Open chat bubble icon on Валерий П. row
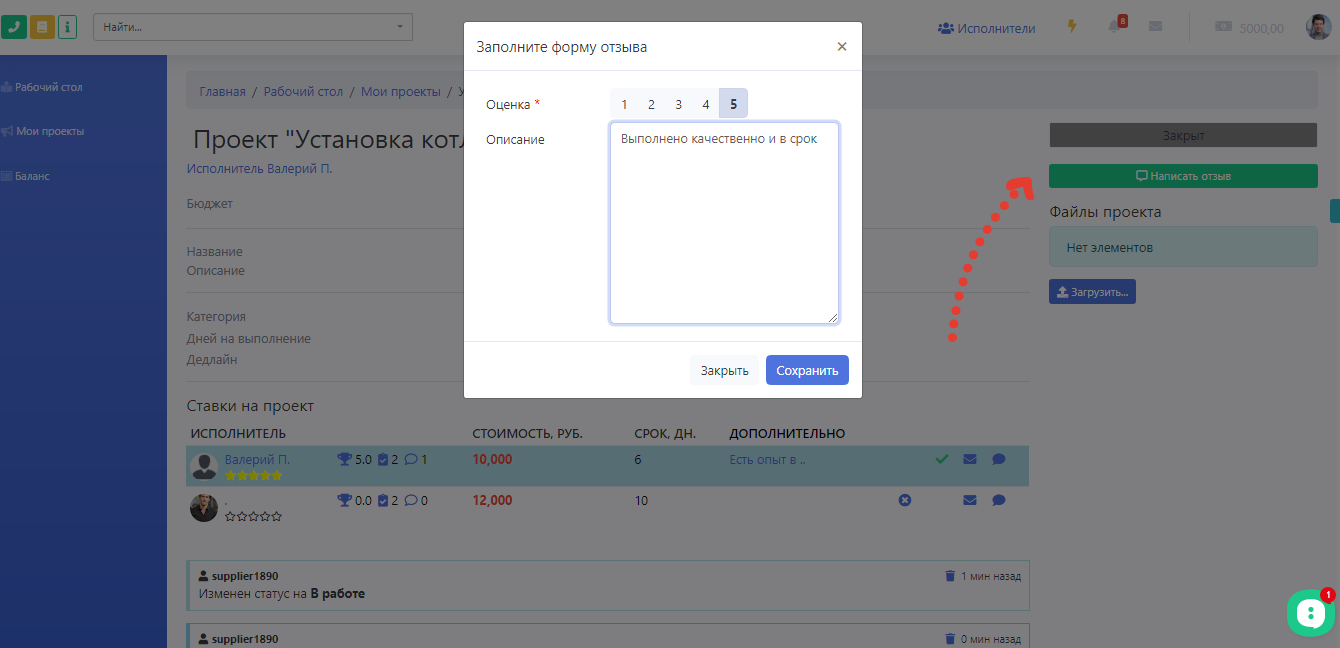 [x=999, y=459]
